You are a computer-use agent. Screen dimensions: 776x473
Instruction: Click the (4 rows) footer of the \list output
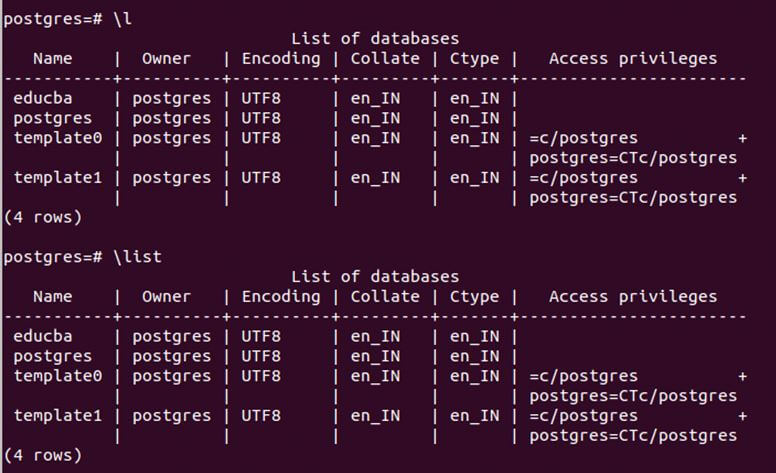pyautogui.click(x=43, y=455)
